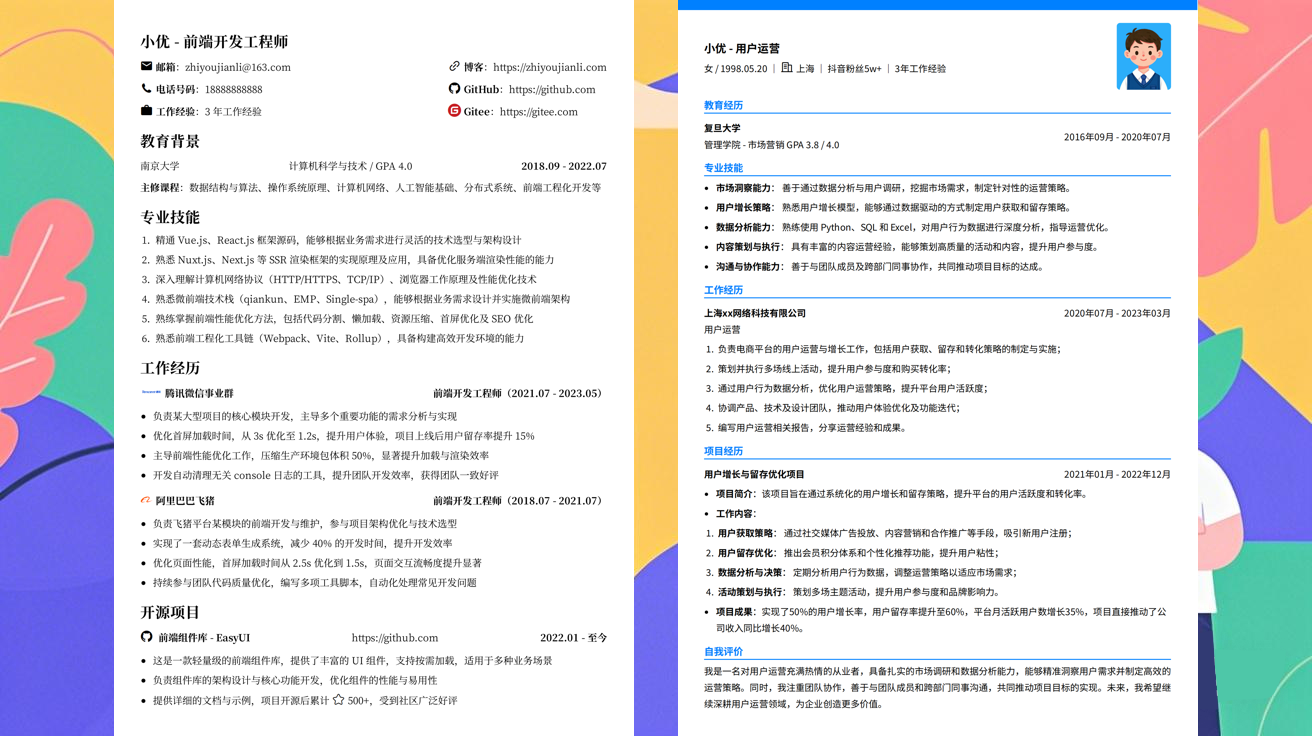Open the https://gitee.com link
This screenshot has width=1312, height=736.
click(x=538, y=112)
